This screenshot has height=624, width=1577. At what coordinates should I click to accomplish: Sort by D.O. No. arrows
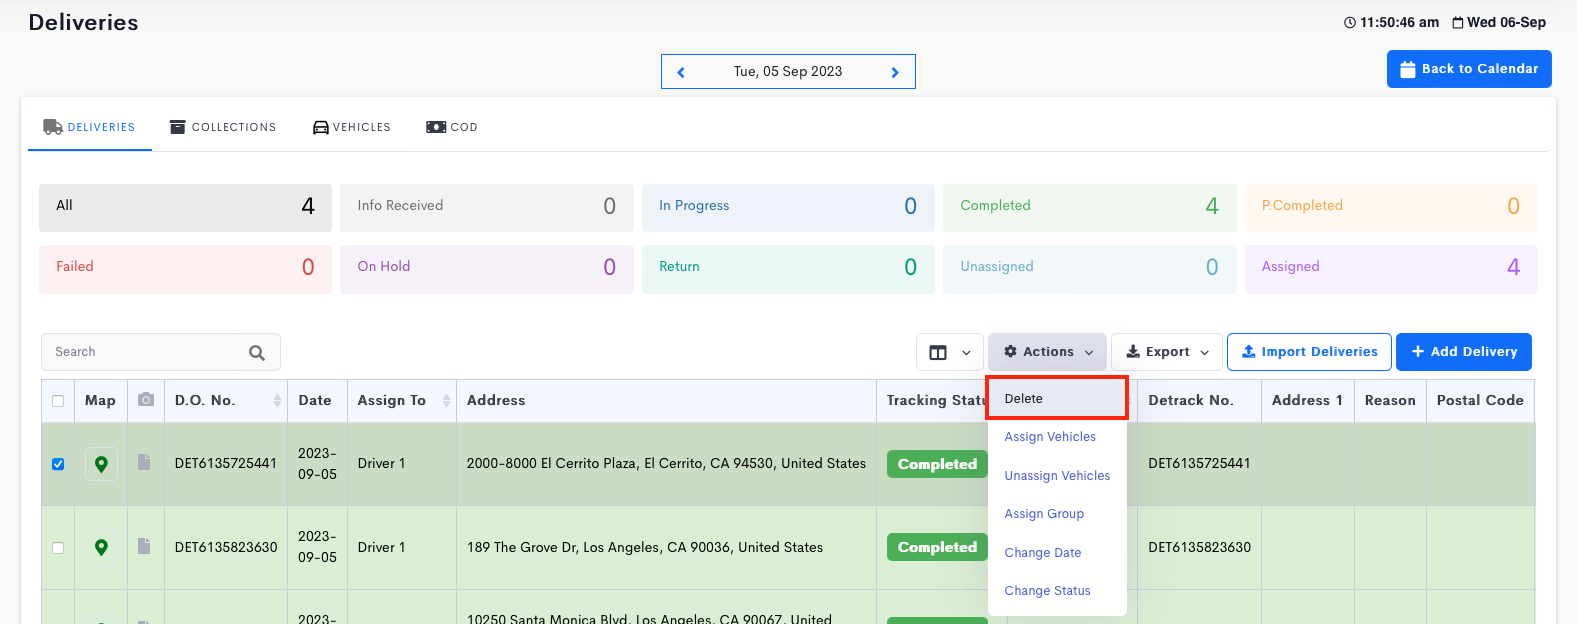(277, 400)
